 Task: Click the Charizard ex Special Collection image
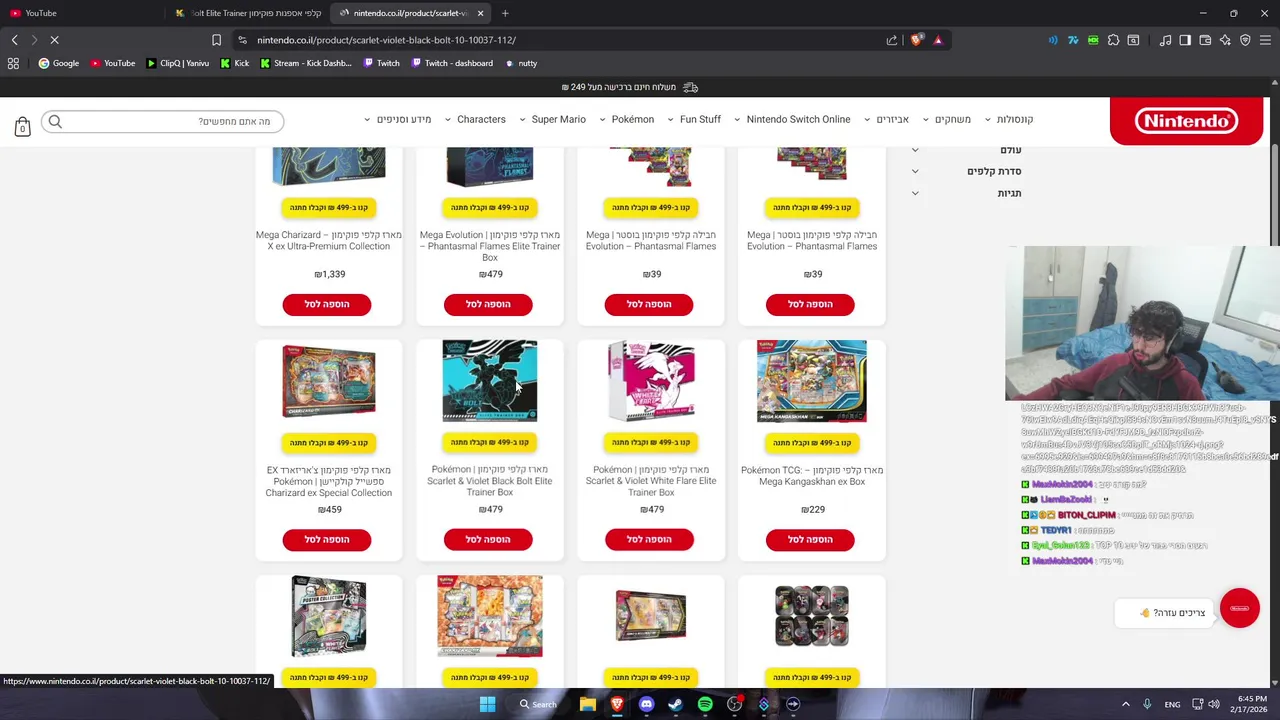click(x=329, y=381)
